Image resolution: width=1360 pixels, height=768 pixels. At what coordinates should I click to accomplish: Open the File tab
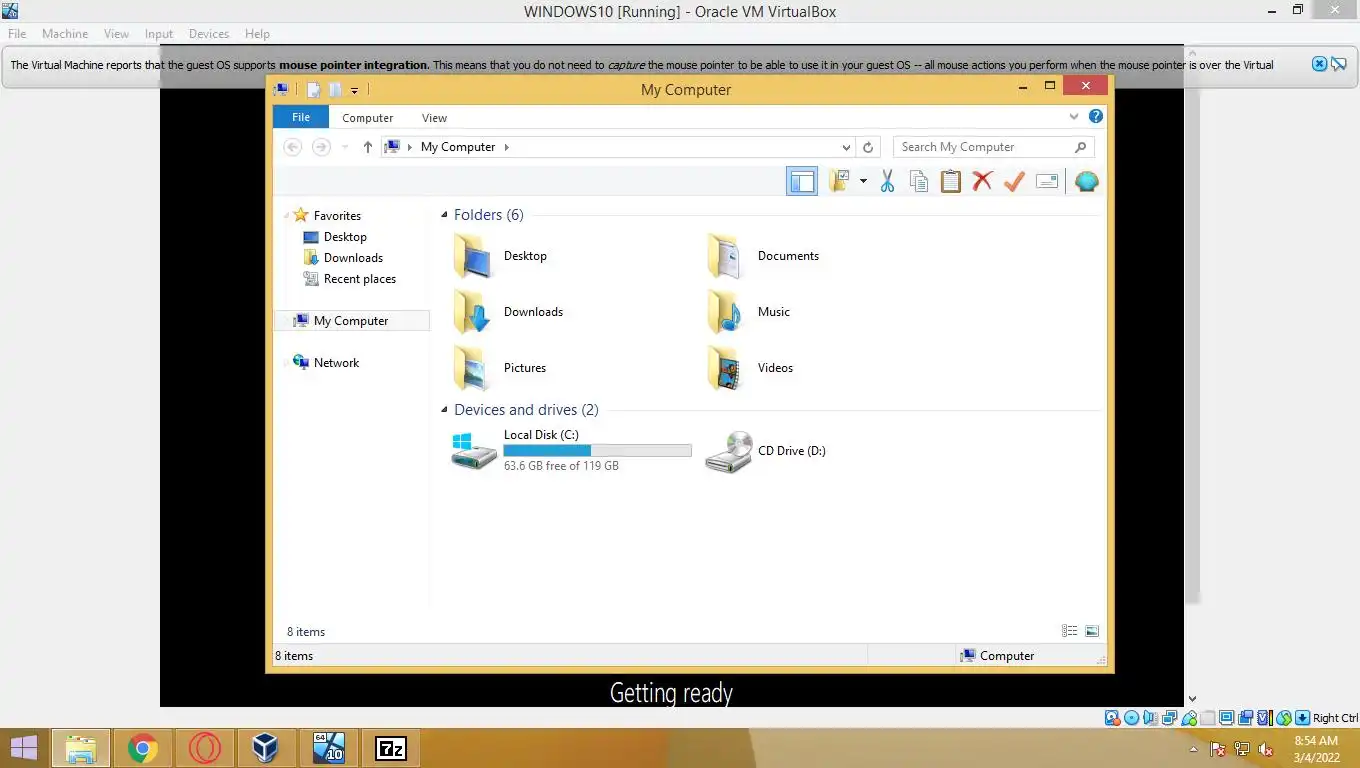pos(300,117)
